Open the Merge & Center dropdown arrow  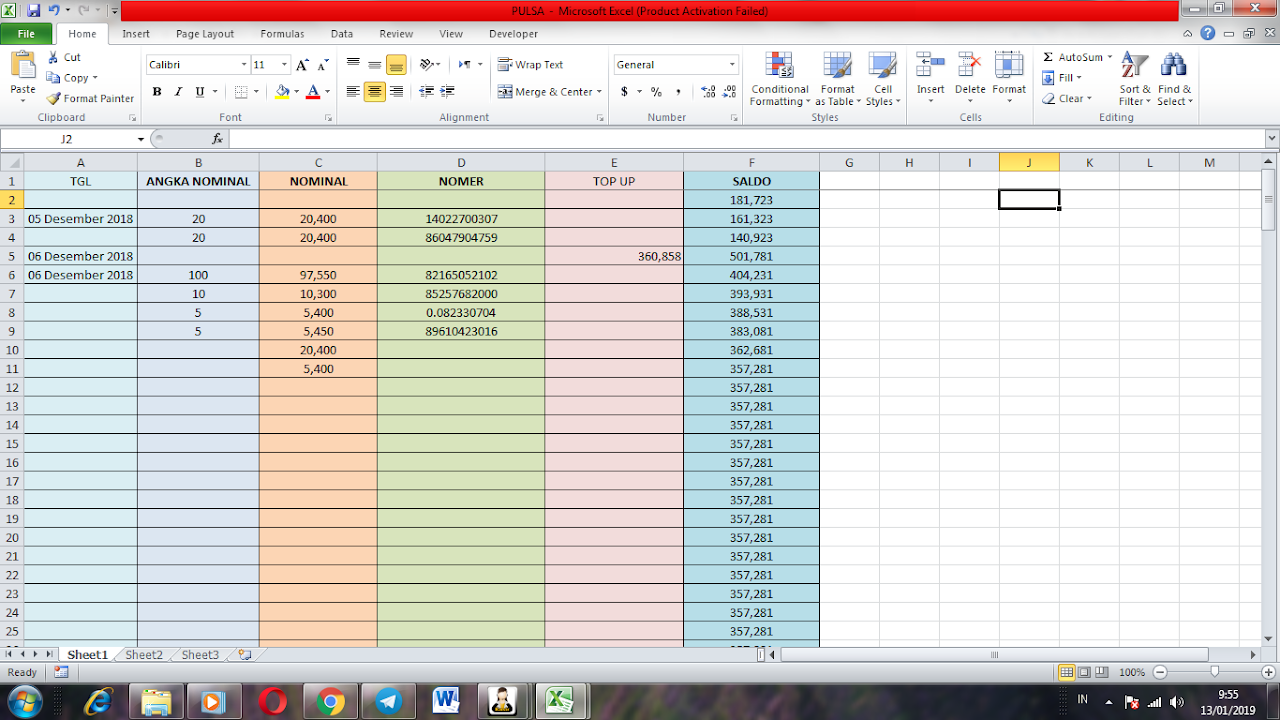[x=599, y=92]
